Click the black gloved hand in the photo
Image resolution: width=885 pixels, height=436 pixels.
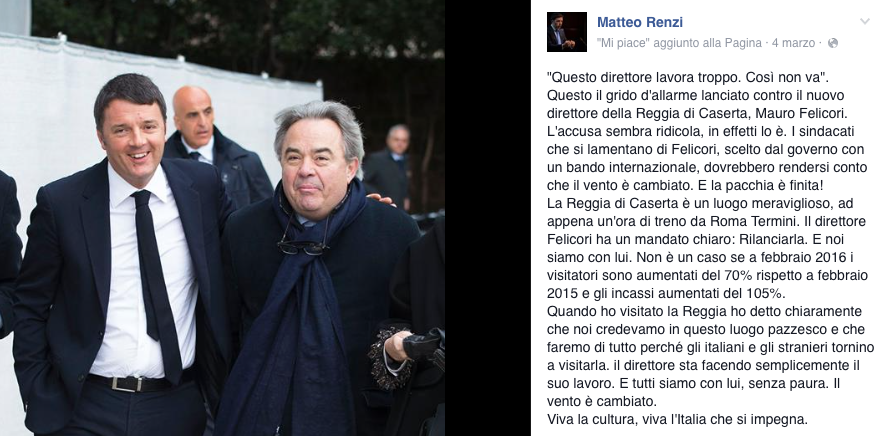coord(422,345)
